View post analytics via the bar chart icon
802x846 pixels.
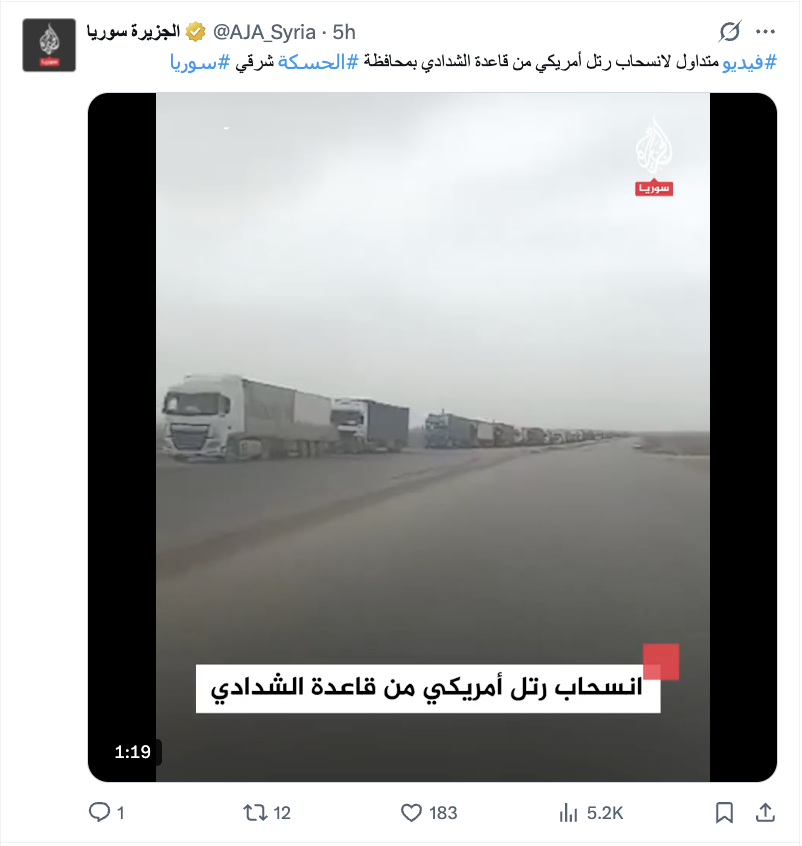point(568,813)
